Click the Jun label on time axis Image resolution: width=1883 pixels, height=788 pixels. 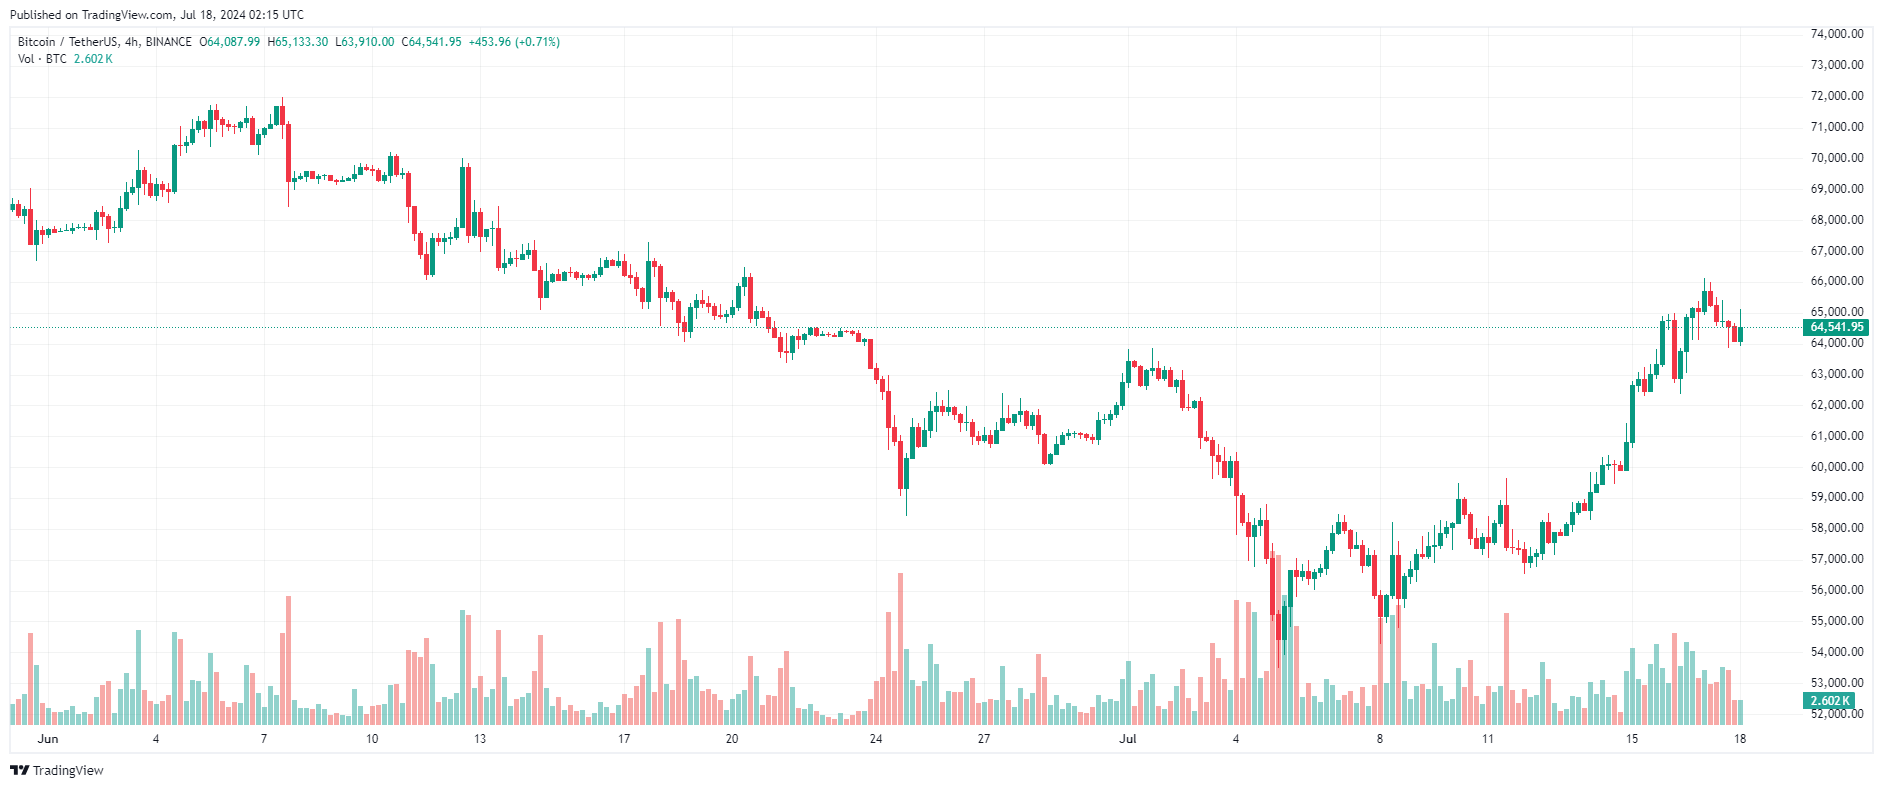(47, 739)
